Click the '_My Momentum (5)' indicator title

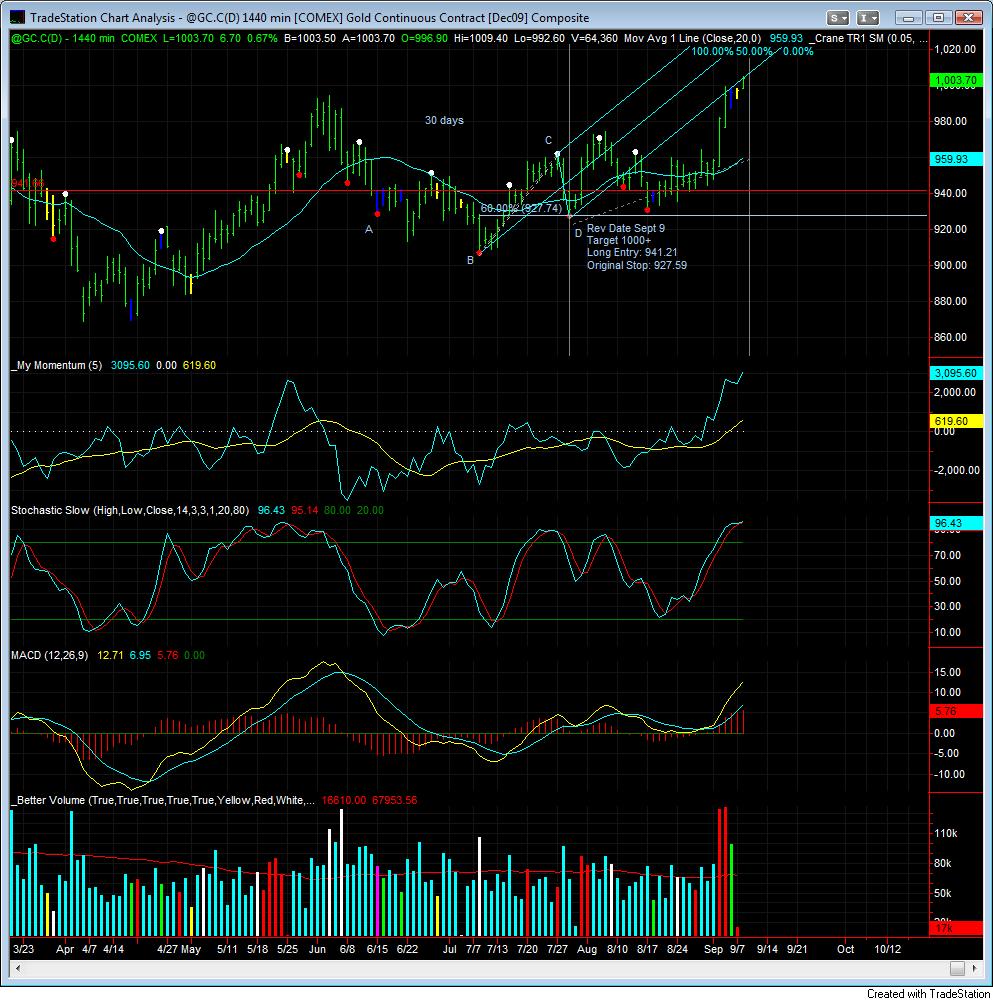point(57,365)
